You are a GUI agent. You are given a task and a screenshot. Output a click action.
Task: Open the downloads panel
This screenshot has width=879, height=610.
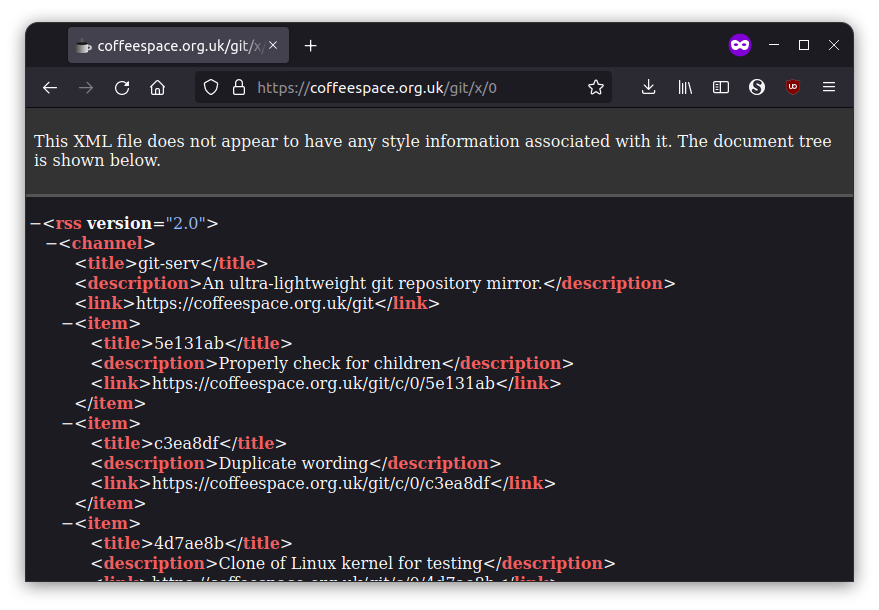(x=649, y=87)
